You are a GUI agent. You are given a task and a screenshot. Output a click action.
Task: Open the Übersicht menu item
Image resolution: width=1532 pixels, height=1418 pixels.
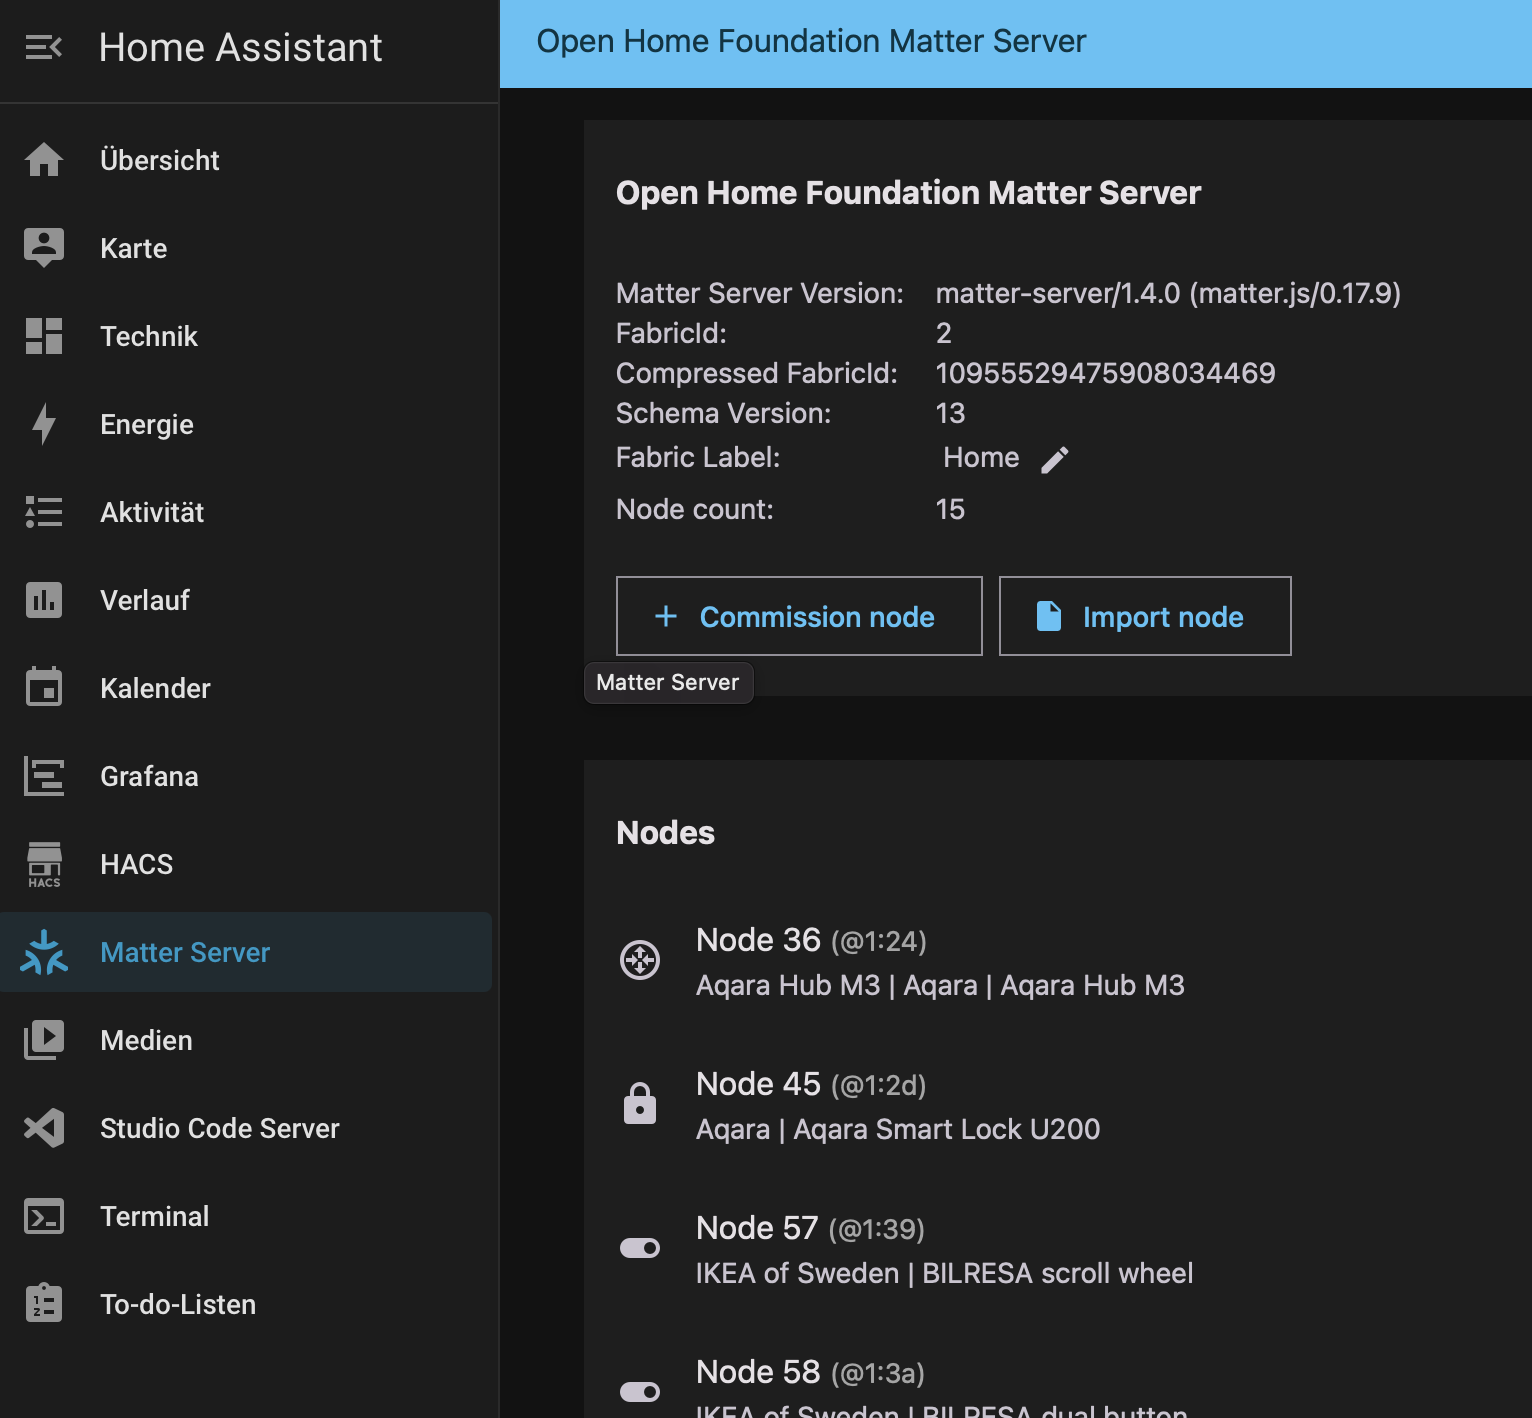coord(246,160)
